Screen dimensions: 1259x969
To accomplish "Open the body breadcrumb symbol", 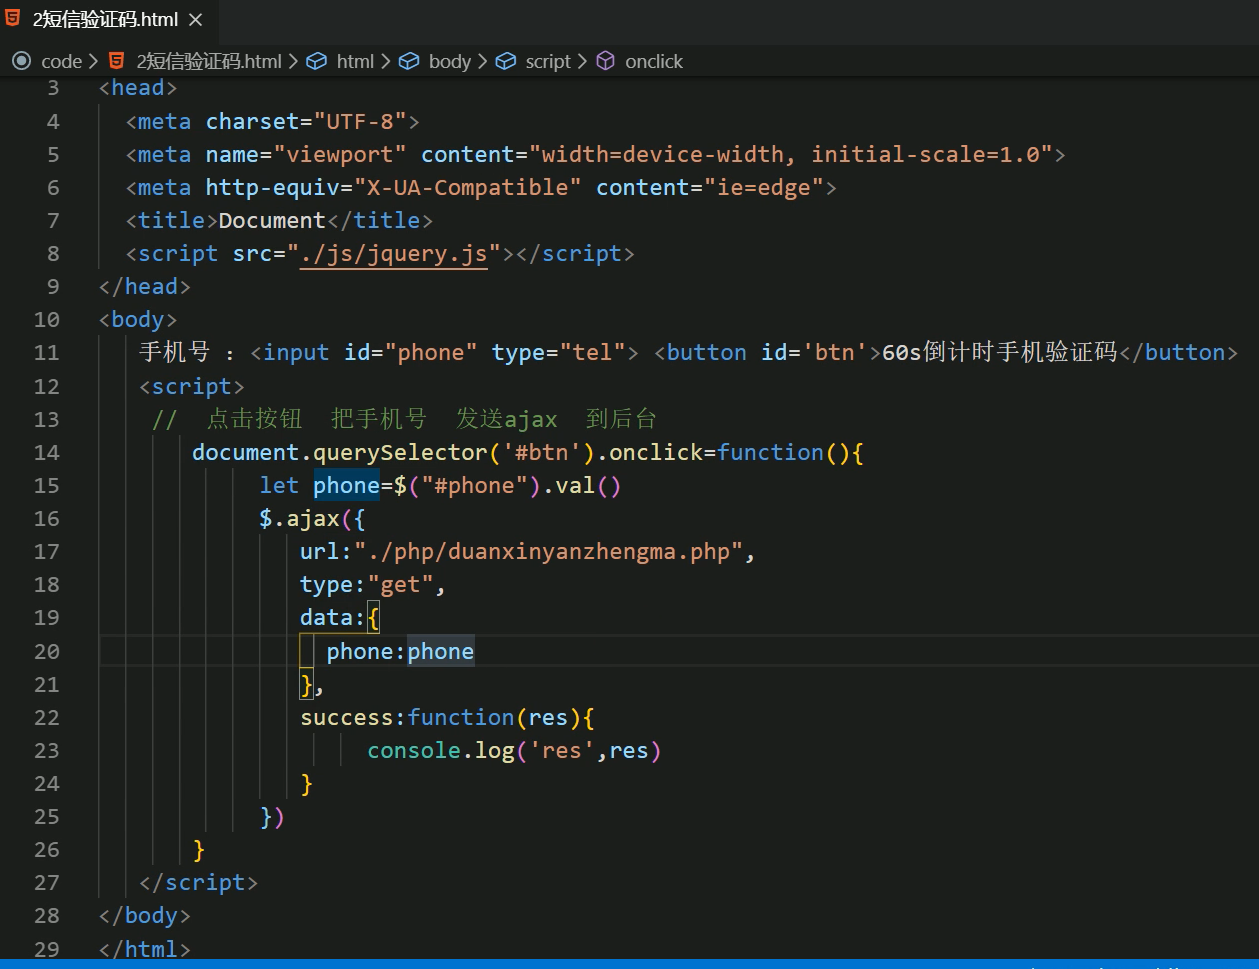I will (449, 61).
